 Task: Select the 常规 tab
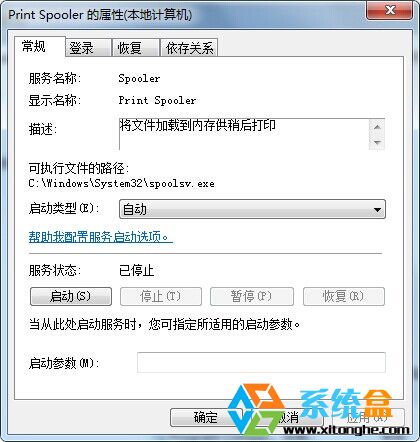39,46
